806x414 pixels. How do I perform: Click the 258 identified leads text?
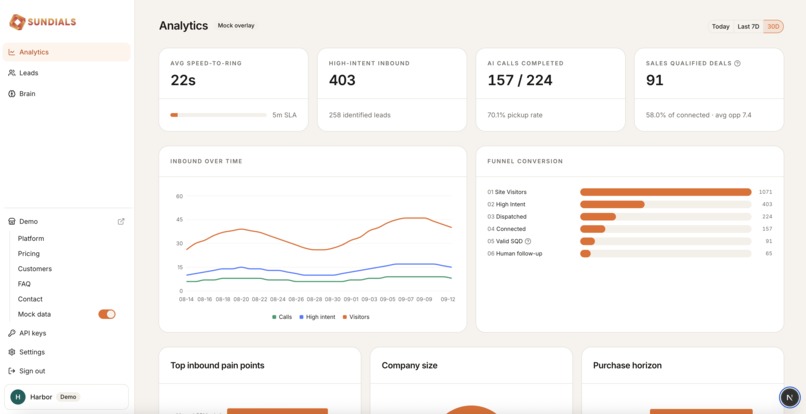coord(360,115)
